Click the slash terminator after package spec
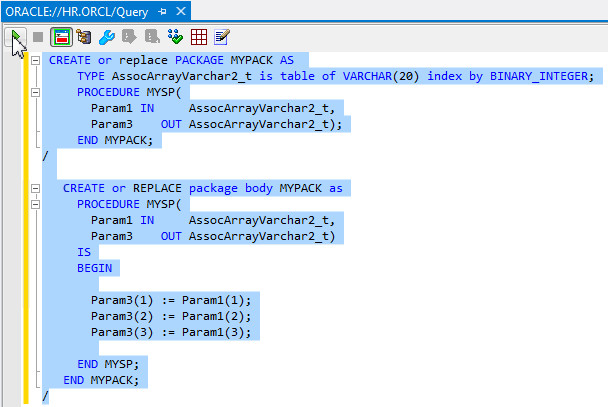Screen dimensions: 608x407 point(45,156)
